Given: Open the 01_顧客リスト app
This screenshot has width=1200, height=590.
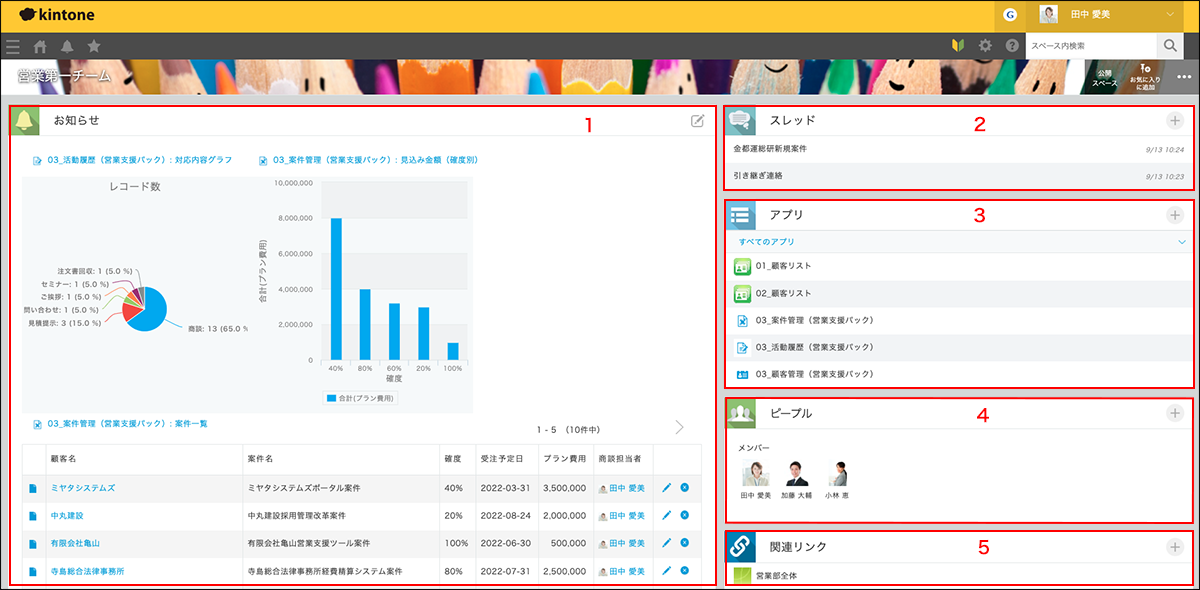Looking at the screenshot, I should [783, 267].
